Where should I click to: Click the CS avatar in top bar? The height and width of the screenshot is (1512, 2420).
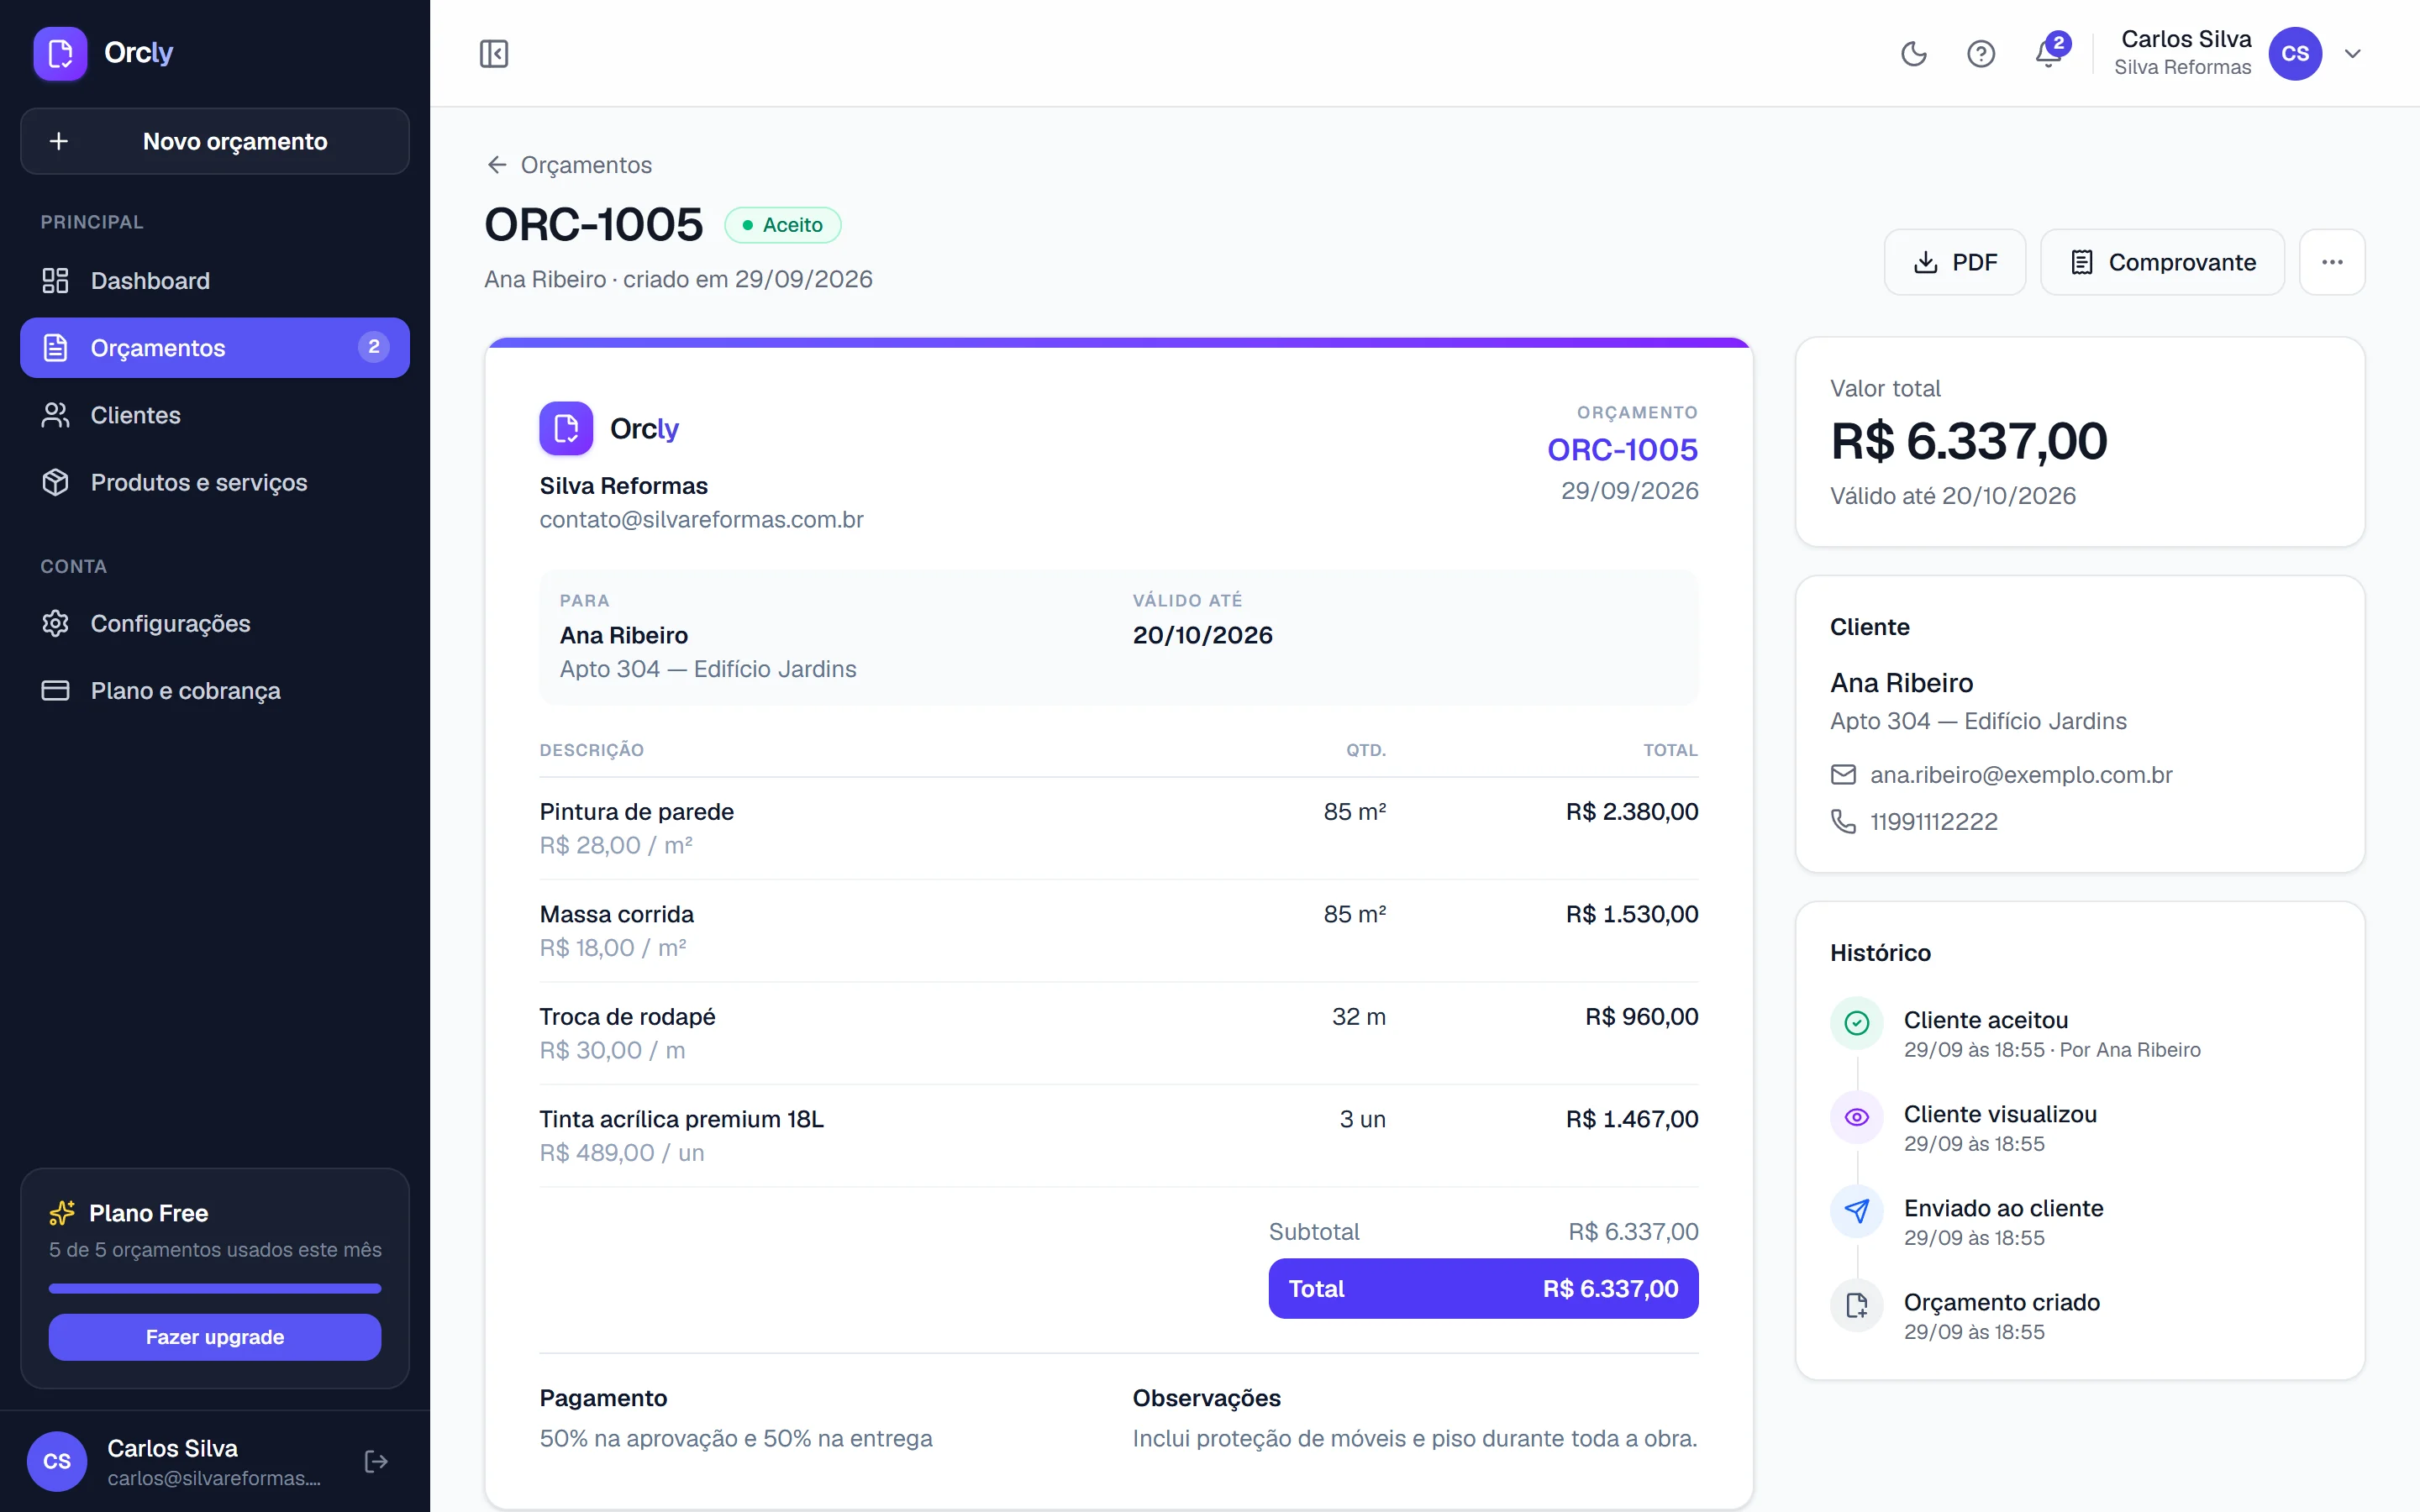click(x=2295, y=53)
